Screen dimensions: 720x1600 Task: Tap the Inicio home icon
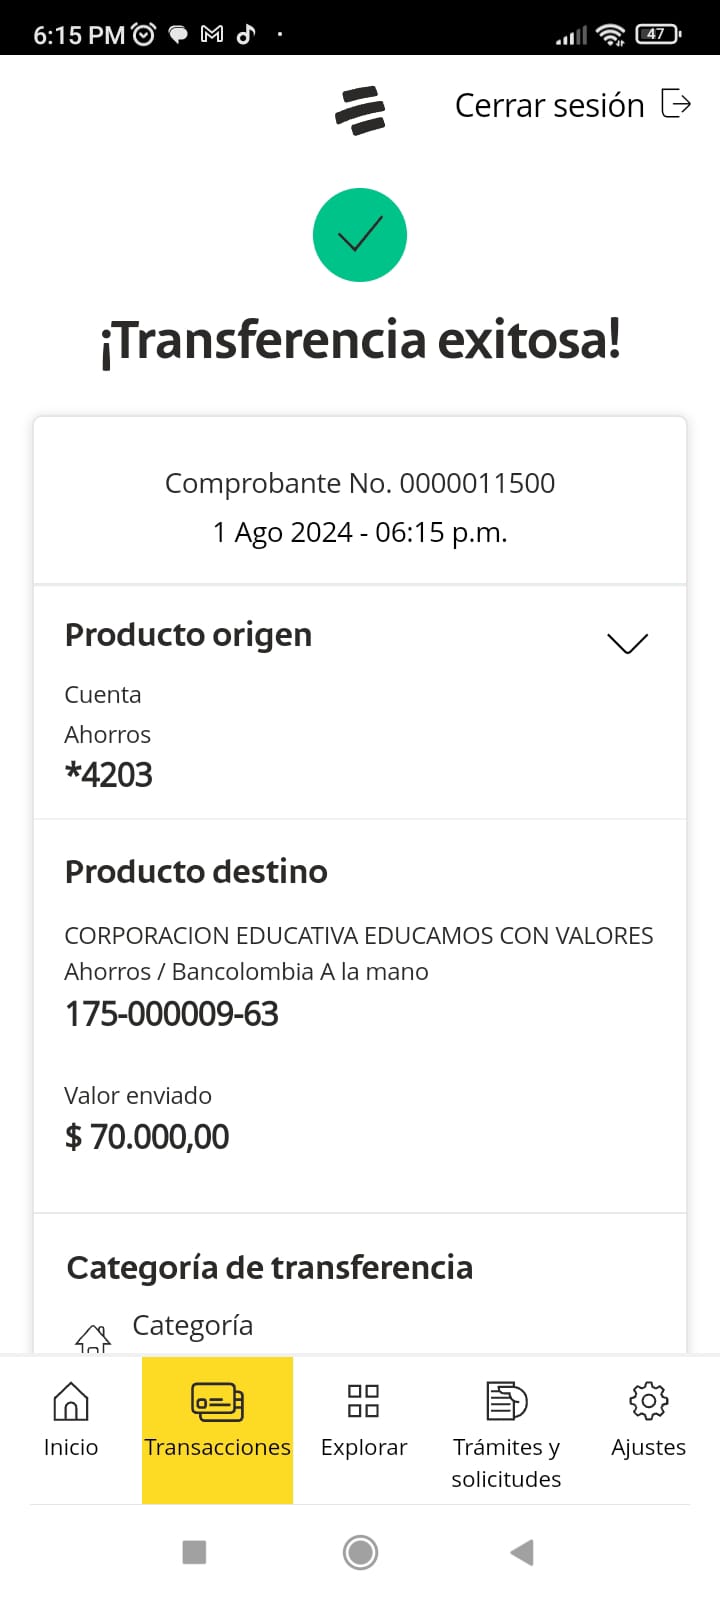click(71, 1401)
